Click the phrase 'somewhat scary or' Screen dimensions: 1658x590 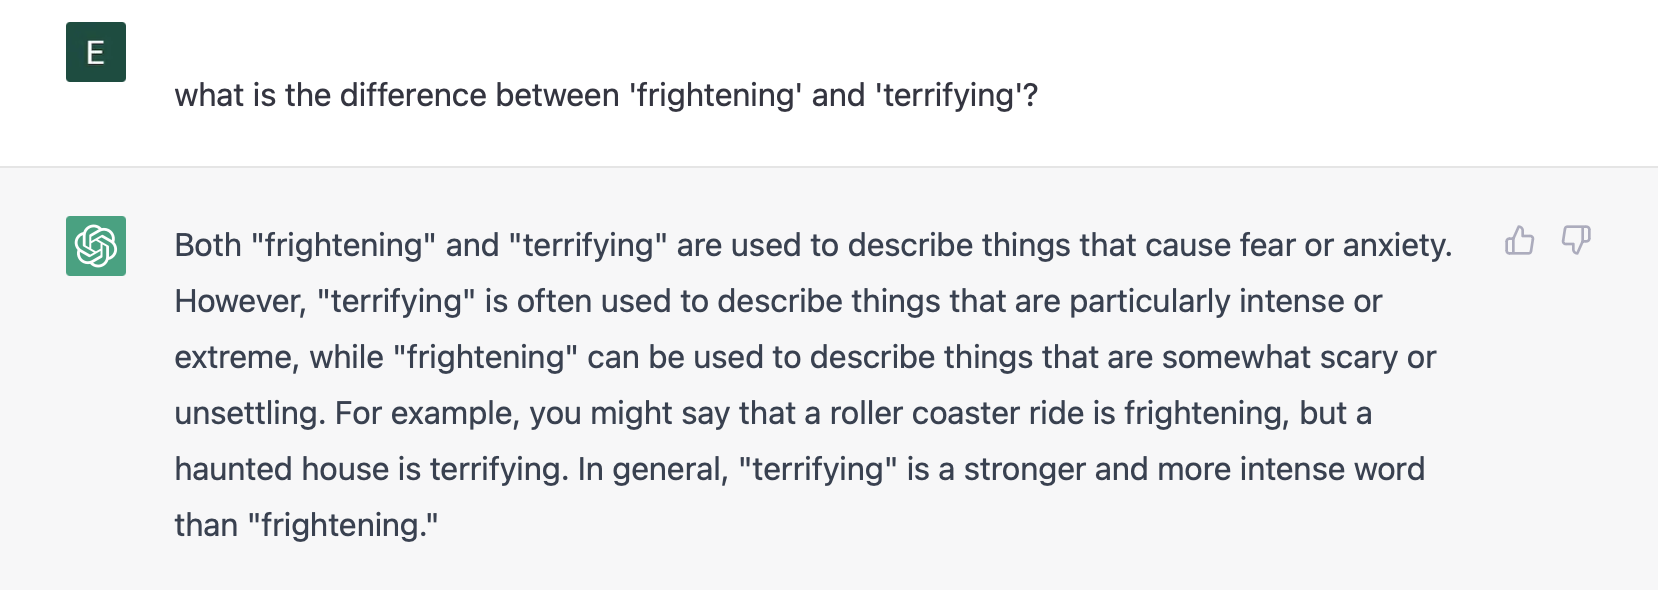pyautogui.click(x=1298, y=357)
